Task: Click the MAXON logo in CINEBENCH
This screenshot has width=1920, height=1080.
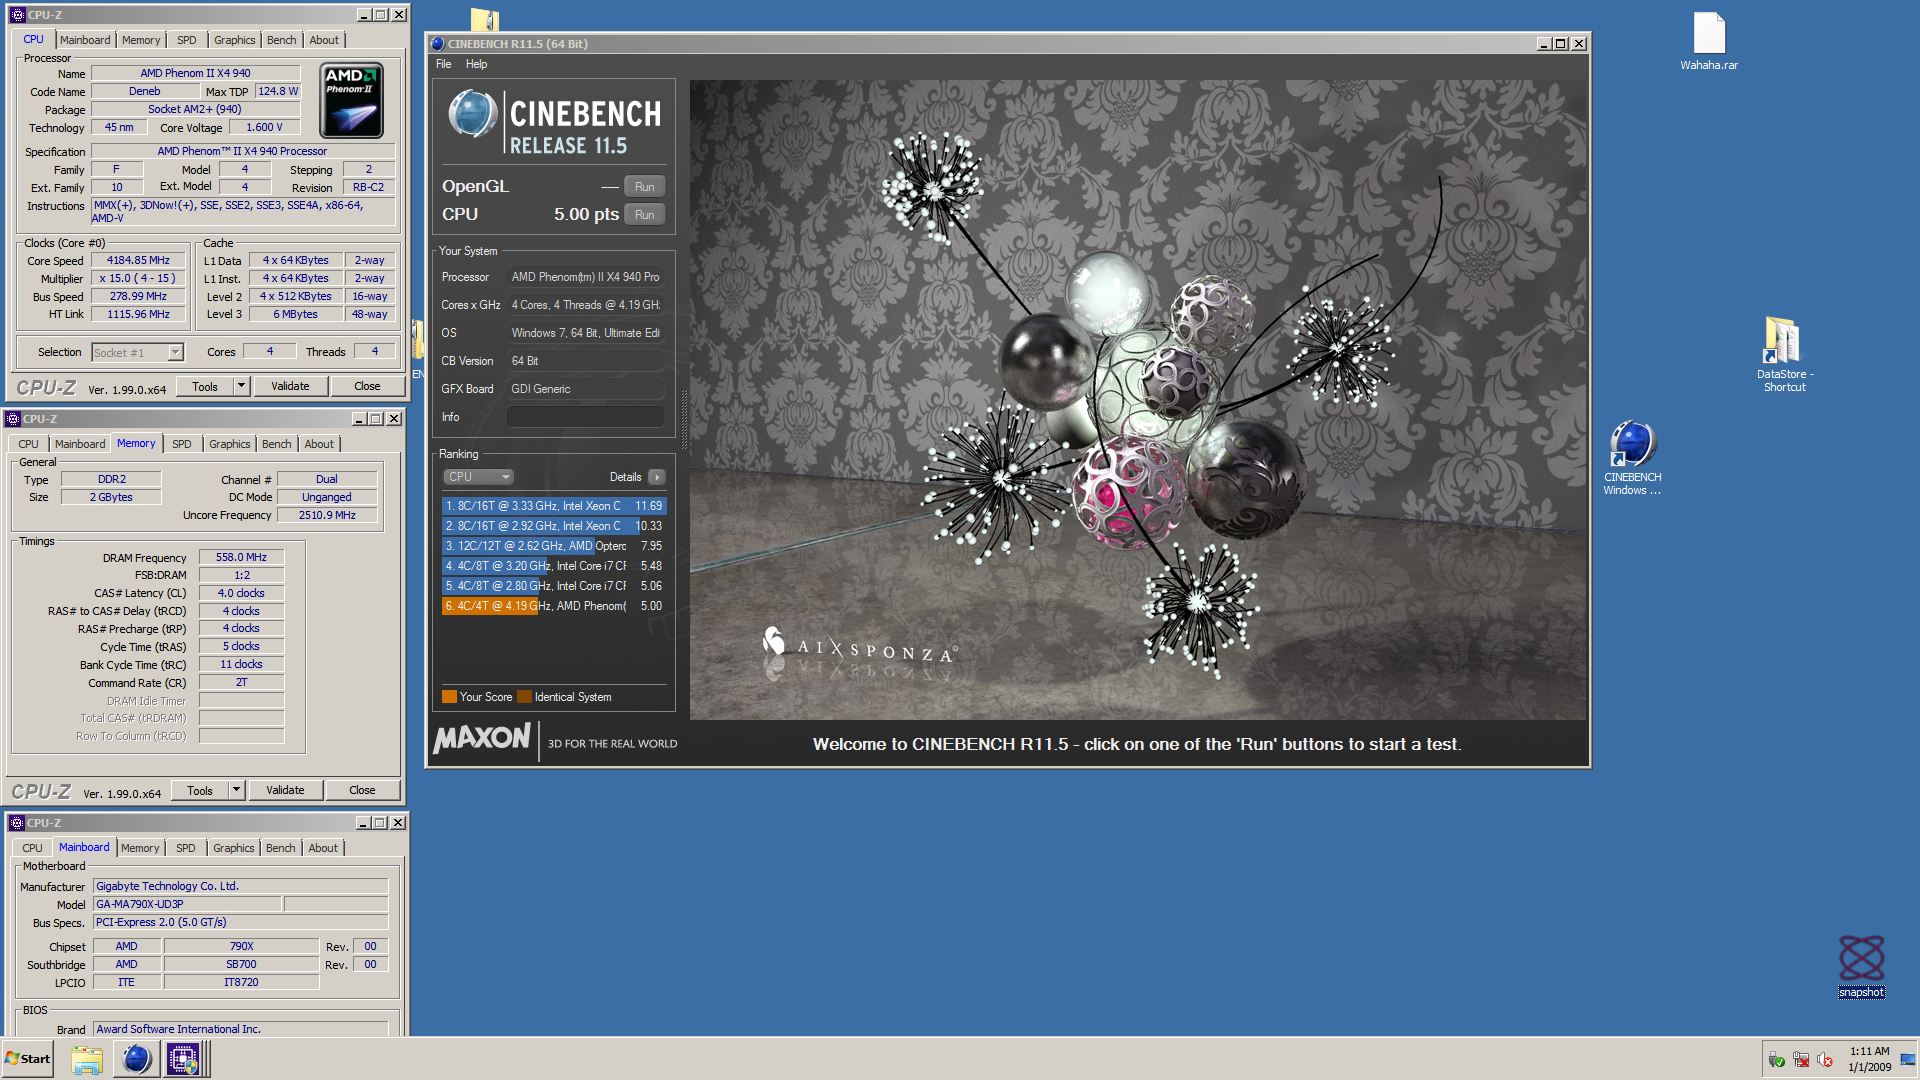Action: click(482, 739)
